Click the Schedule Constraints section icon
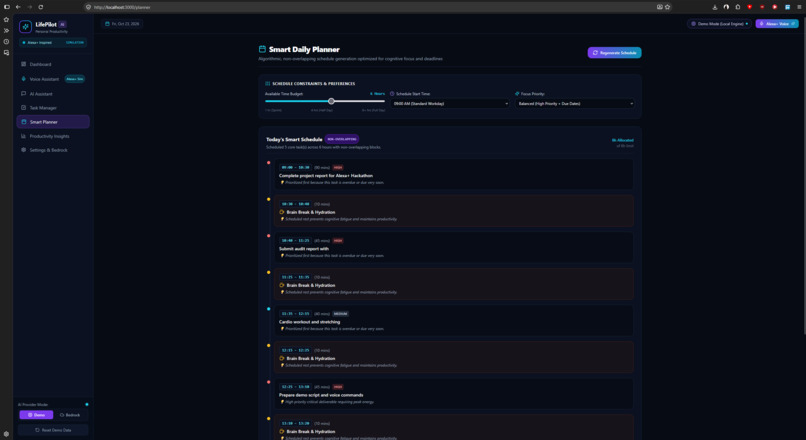This screenshot has height=440, width=806. [267, 83]
